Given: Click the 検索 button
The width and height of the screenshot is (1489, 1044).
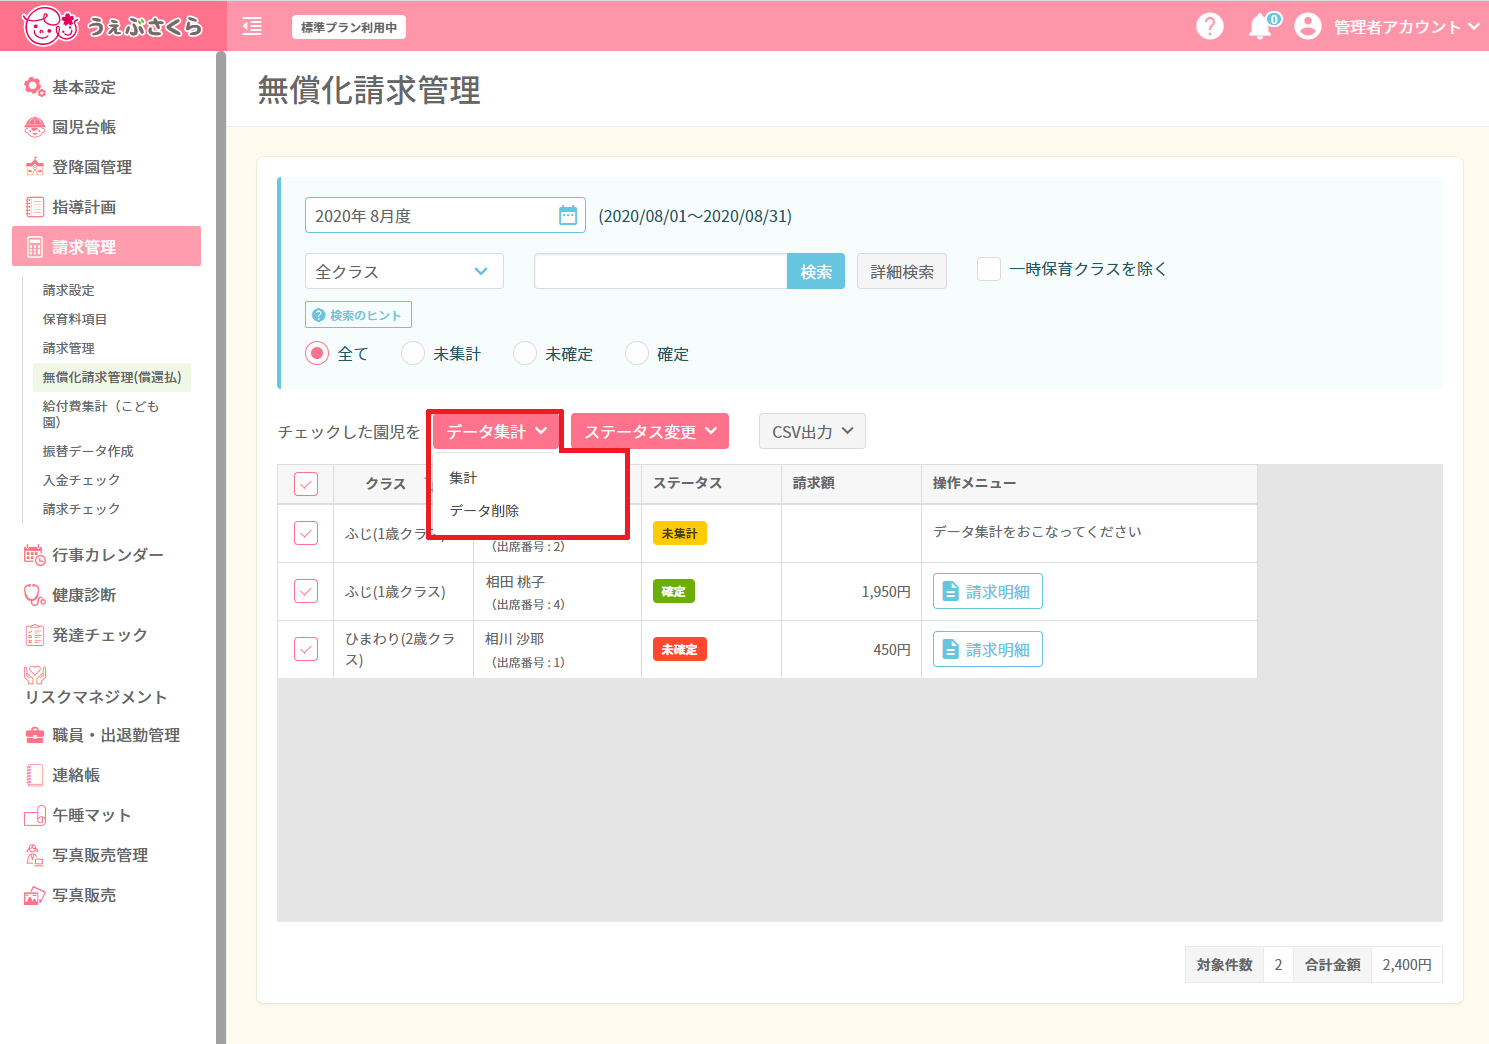Looking at the screenshot, I should [816, 271].
